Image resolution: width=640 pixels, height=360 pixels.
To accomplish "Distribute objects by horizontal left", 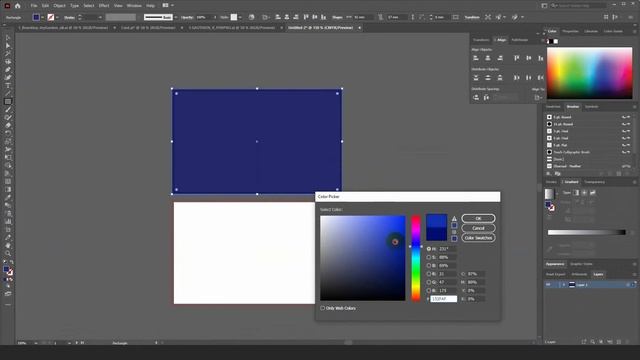I will tap(517, 78).
